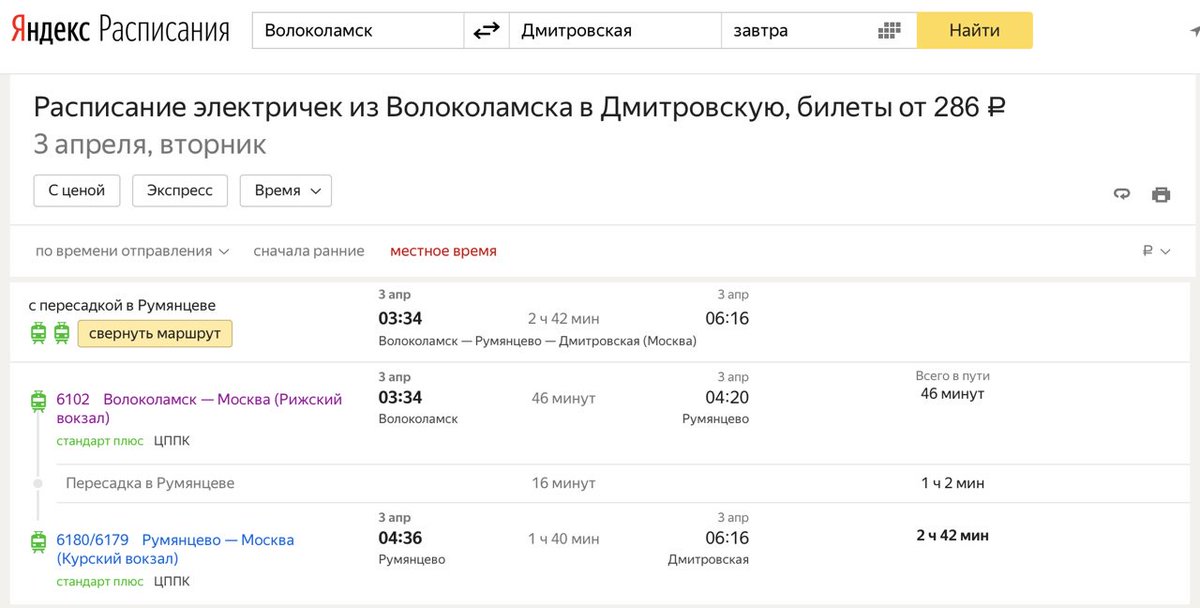Swap departure and arrival stations
This screenshot has height=608, width=1200.
[486, 30]
